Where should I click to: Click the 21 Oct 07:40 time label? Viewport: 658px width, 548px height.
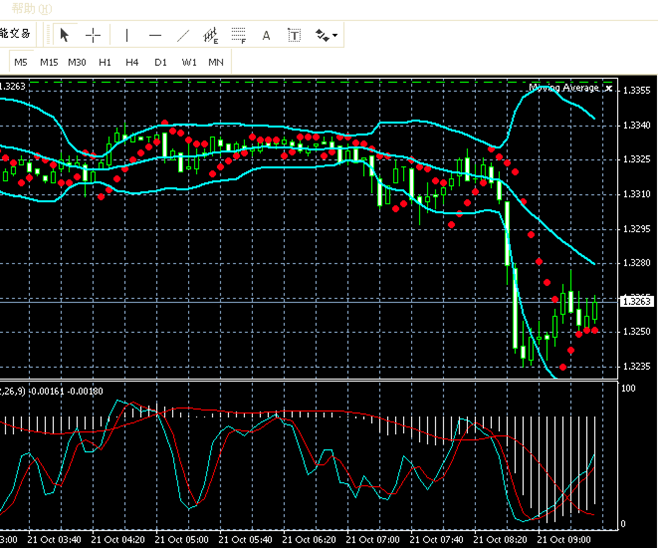(436, 540)
